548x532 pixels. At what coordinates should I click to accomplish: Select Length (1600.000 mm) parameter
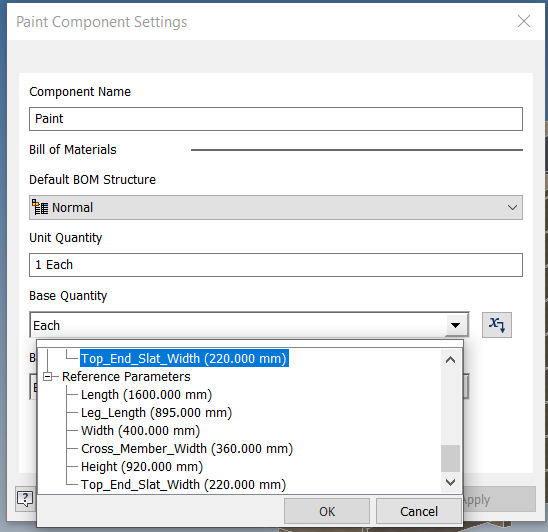(x=146, y=395)
